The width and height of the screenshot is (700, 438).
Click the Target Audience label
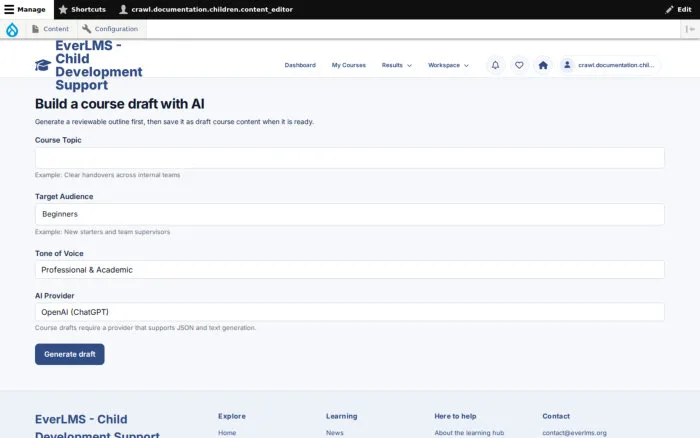tap(64, 196)
